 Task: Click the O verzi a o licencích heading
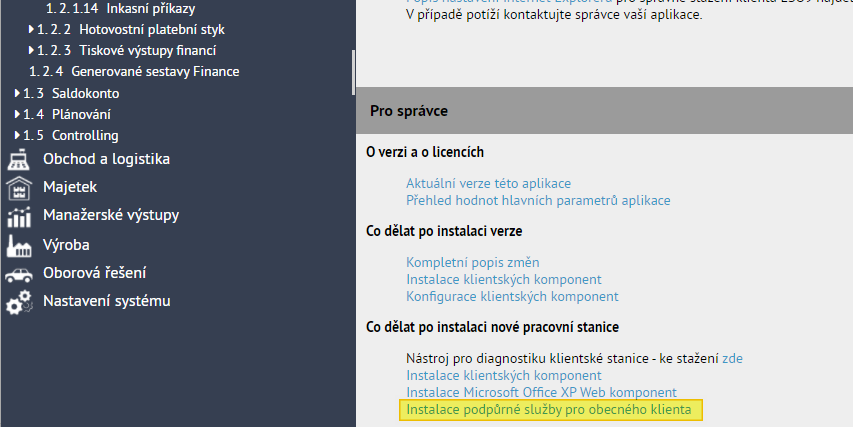click(425, 152)
